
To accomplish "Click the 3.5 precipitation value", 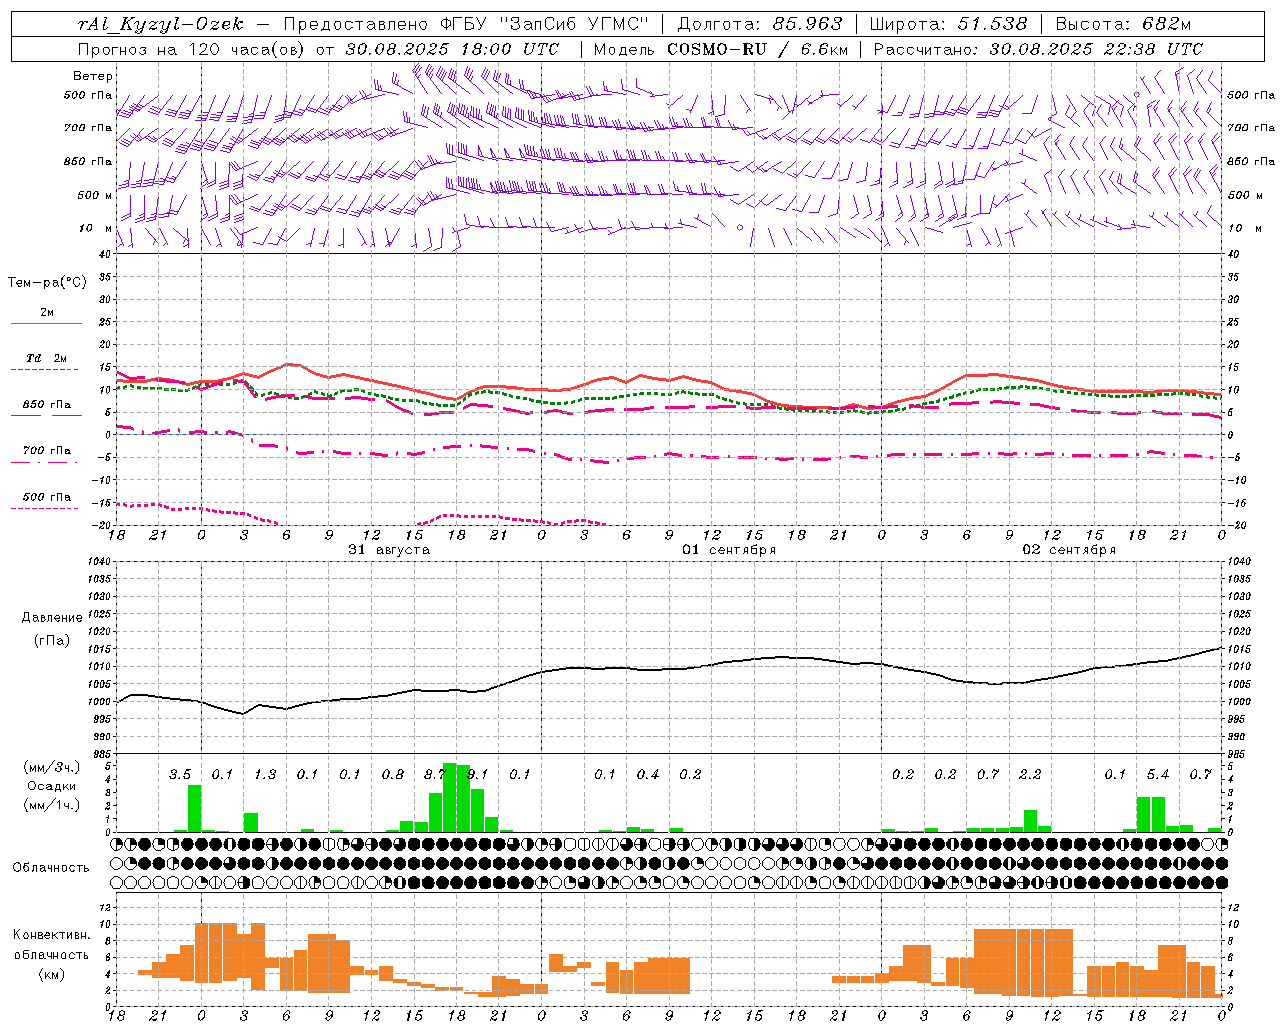I will tap(180, 774).
